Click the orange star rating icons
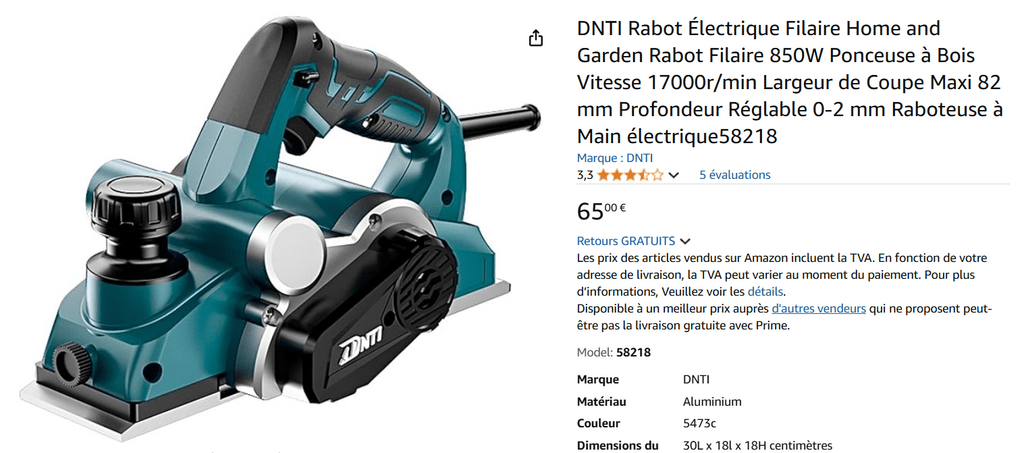Image resolution: width=1024 pixels, height=453 pixels. click(630, 175)
